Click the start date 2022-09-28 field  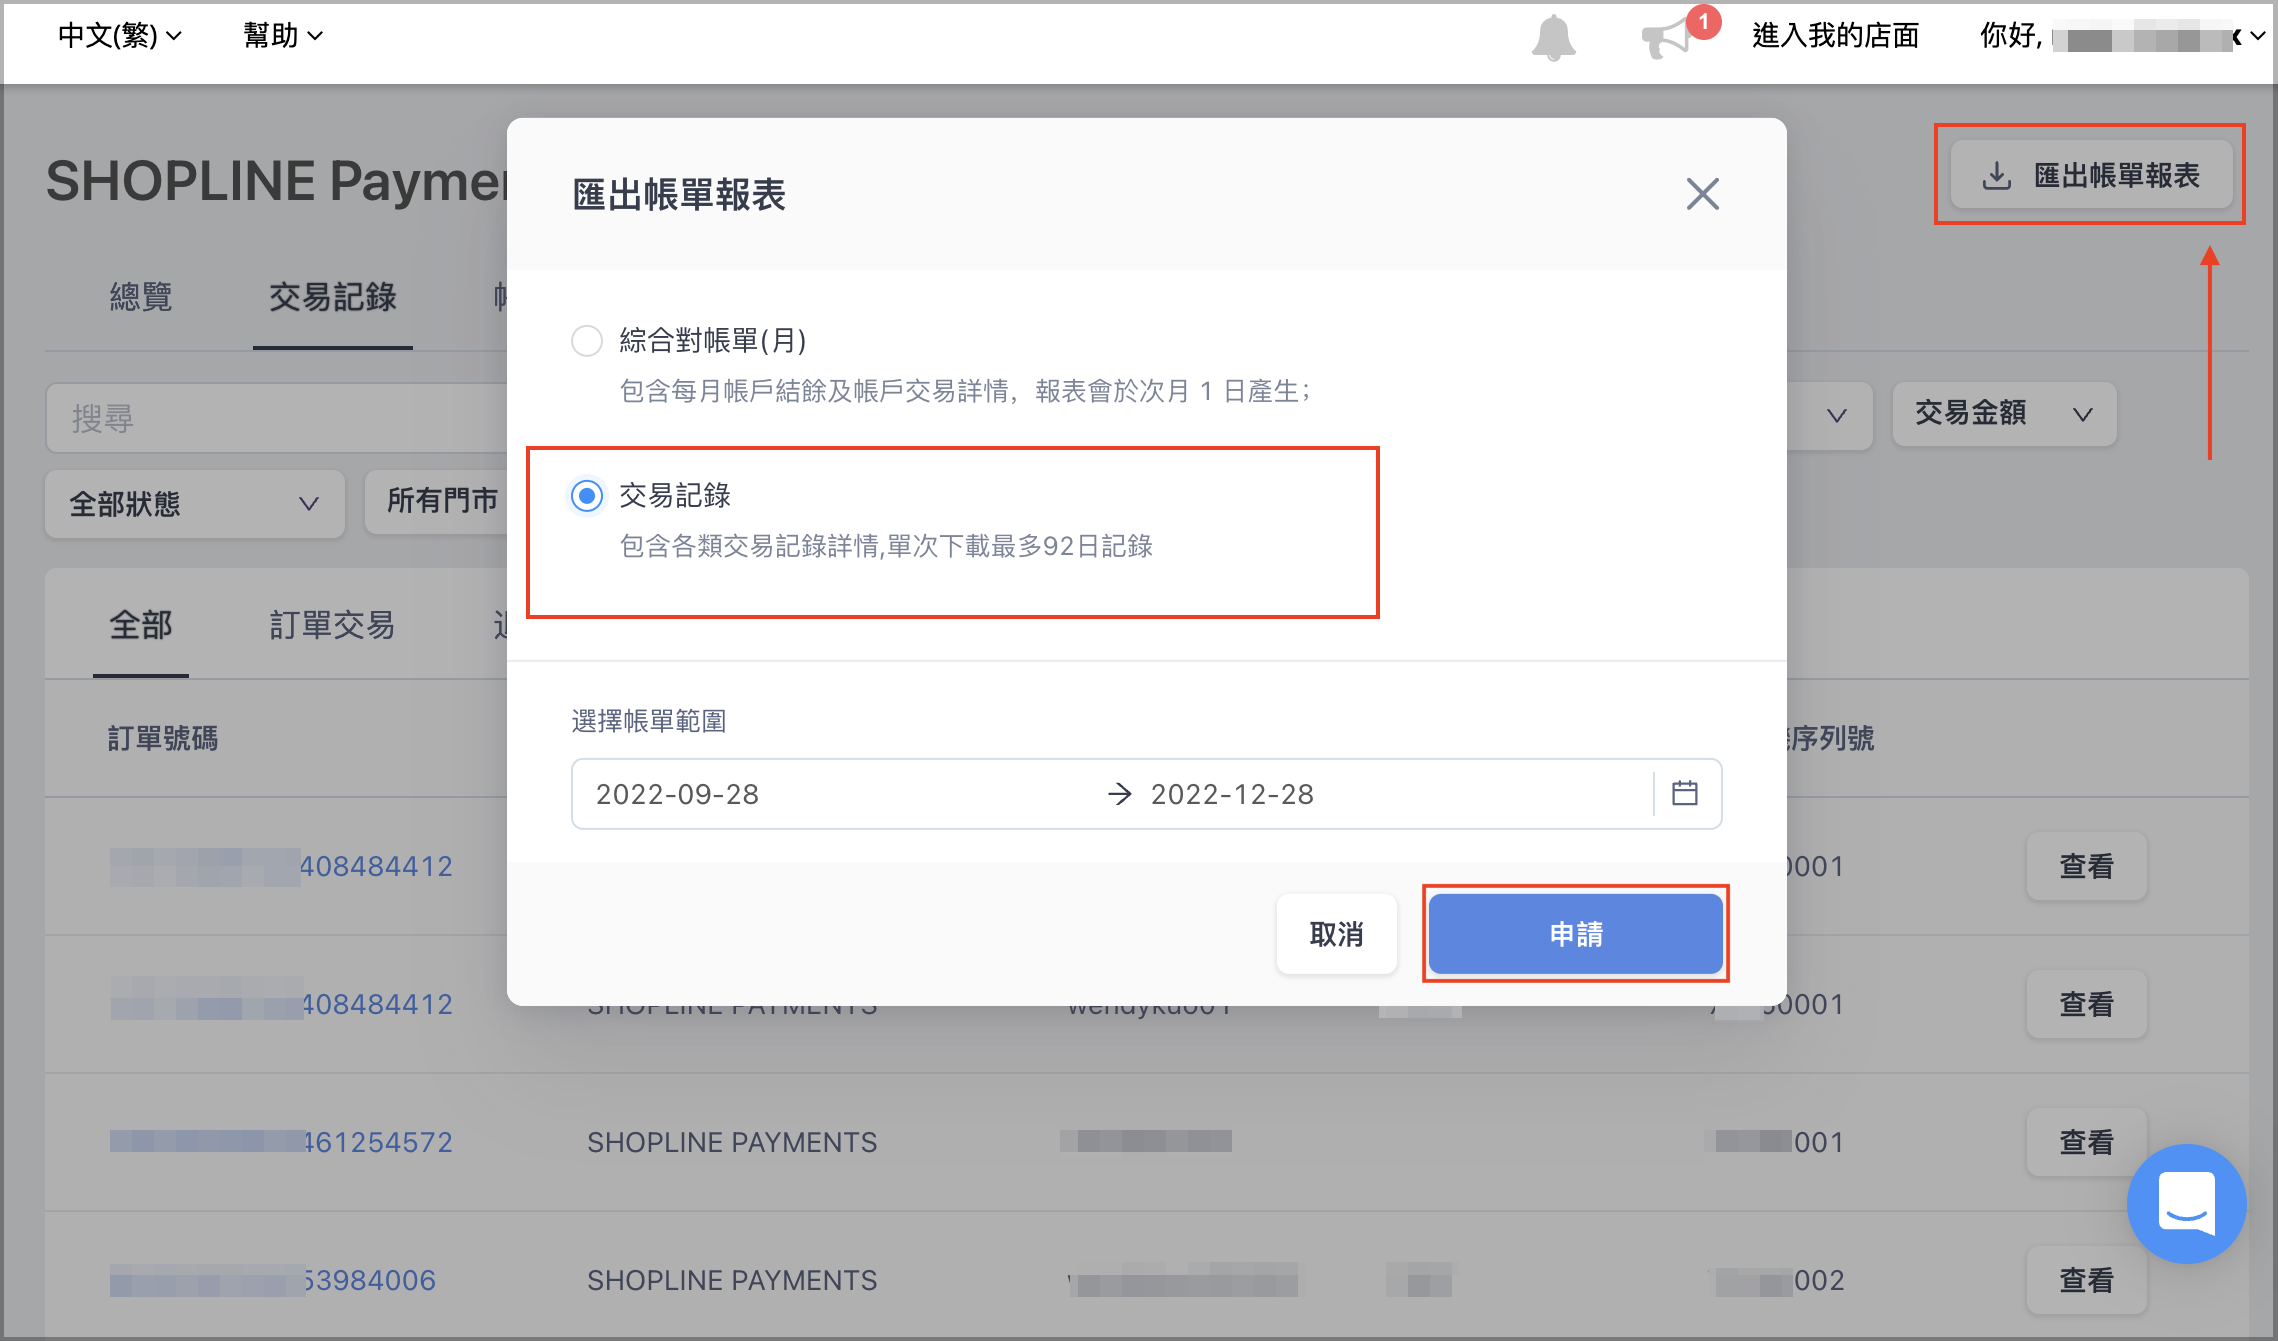coord(678,794)
